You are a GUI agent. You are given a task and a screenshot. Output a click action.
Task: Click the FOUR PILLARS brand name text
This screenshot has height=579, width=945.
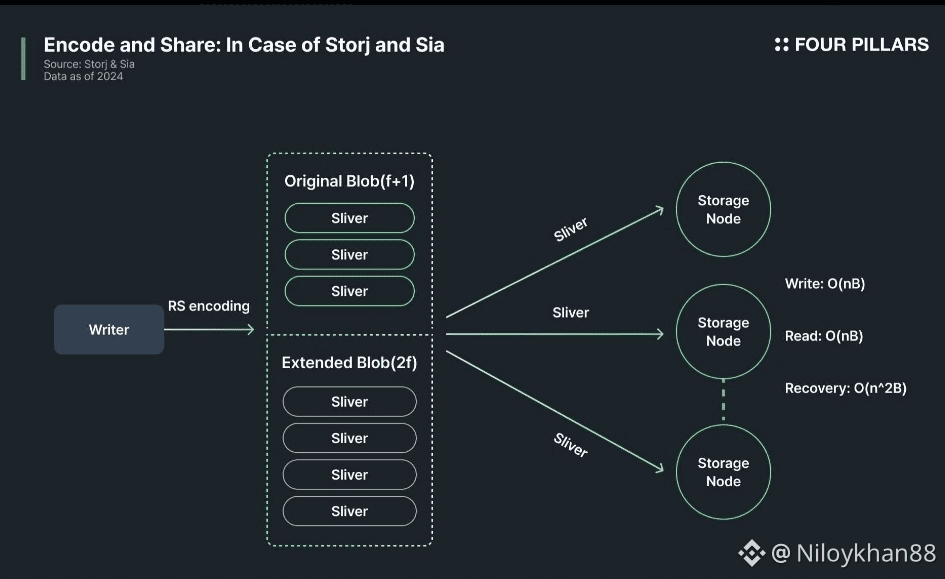click(861, 45)
